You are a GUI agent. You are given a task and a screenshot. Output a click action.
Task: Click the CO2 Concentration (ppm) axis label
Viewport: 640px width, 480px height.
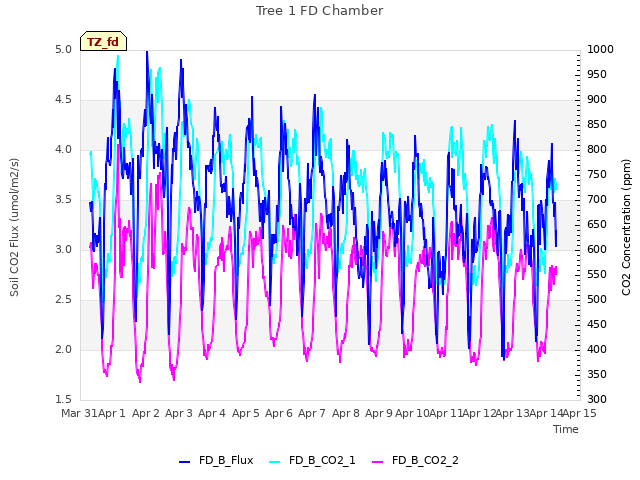click(x=626, y=227)
